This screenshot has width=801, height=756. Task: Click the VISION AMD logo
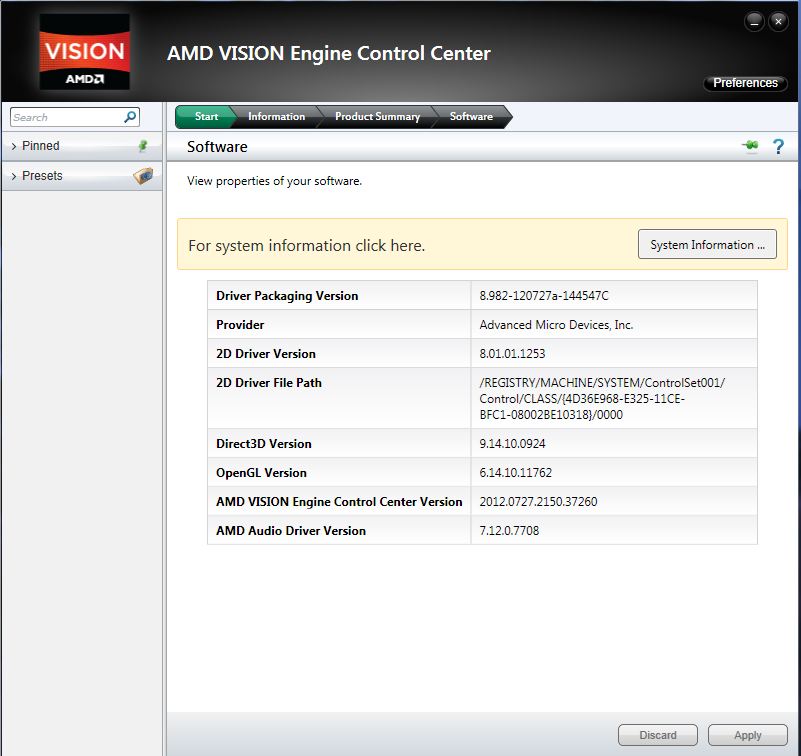click(85, 52)
